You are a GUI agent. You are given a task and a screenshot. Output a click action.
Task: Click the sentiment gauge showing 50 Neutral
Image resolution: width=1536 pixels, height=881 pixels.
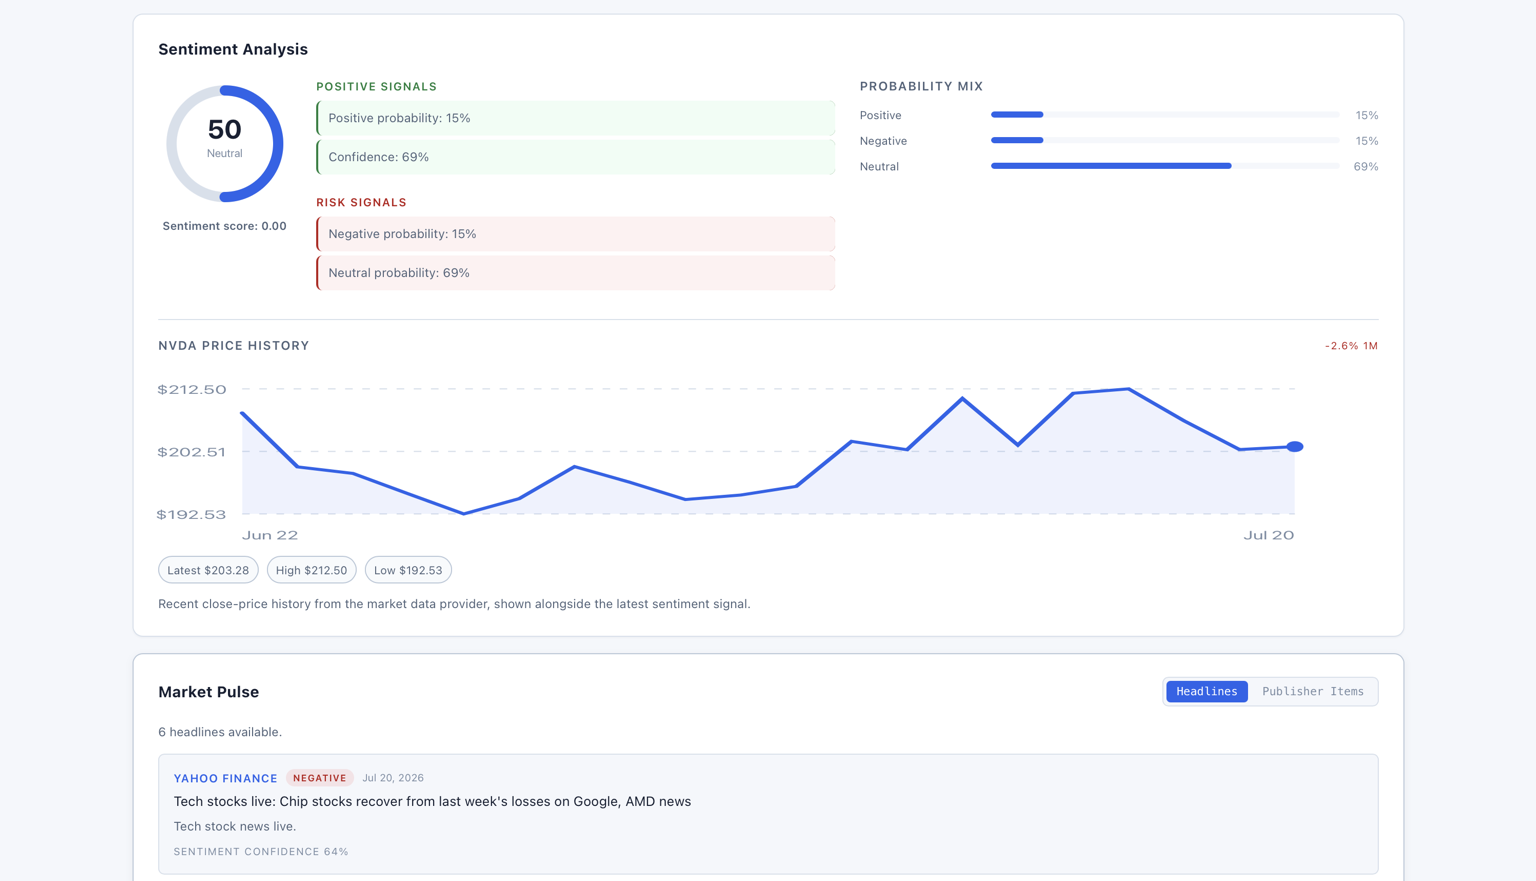(224, 143)
